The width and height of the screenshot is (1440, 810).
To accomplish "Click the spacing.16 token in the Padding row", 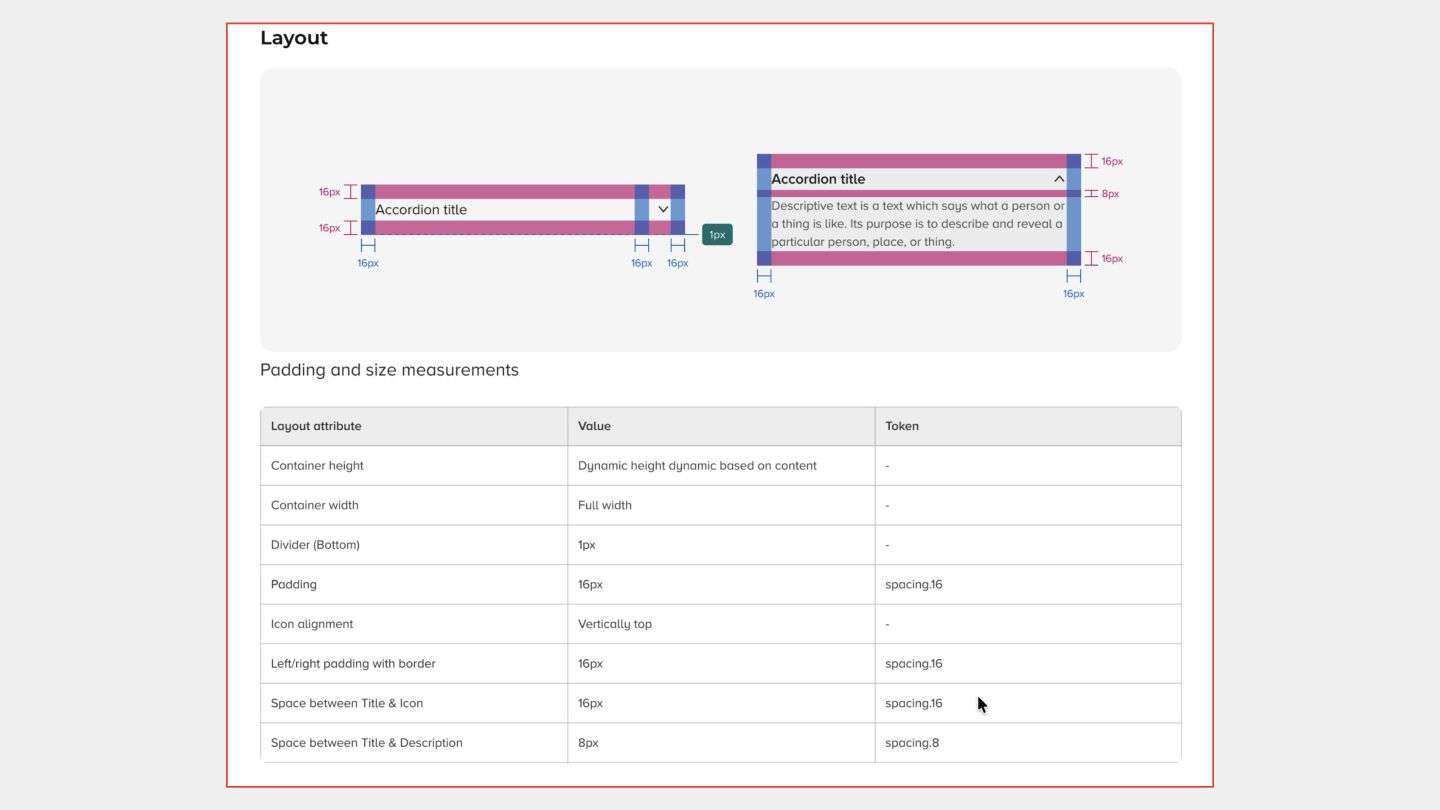I will (x=914, y=584).
